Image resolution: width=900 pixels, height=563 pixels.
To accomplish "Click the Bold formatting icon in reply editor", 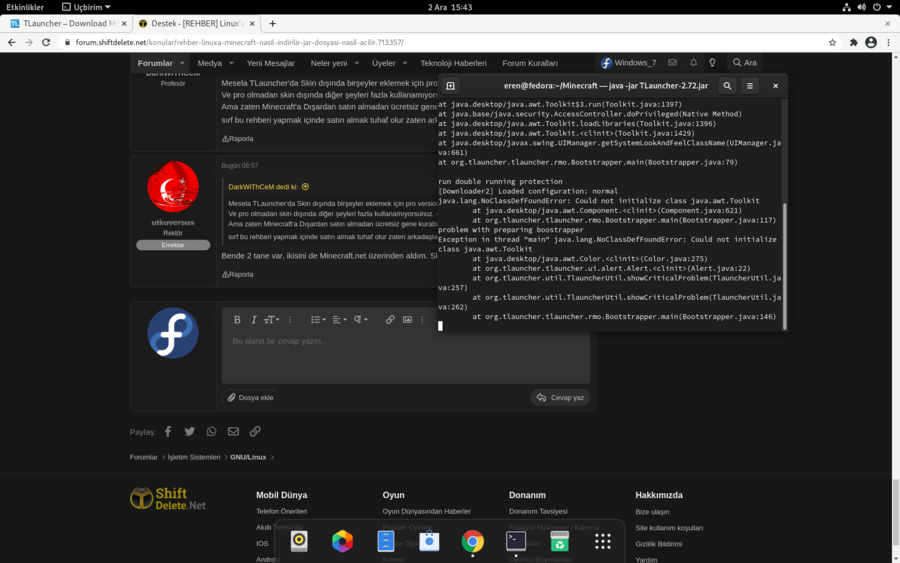I will (x=237, y=320).
